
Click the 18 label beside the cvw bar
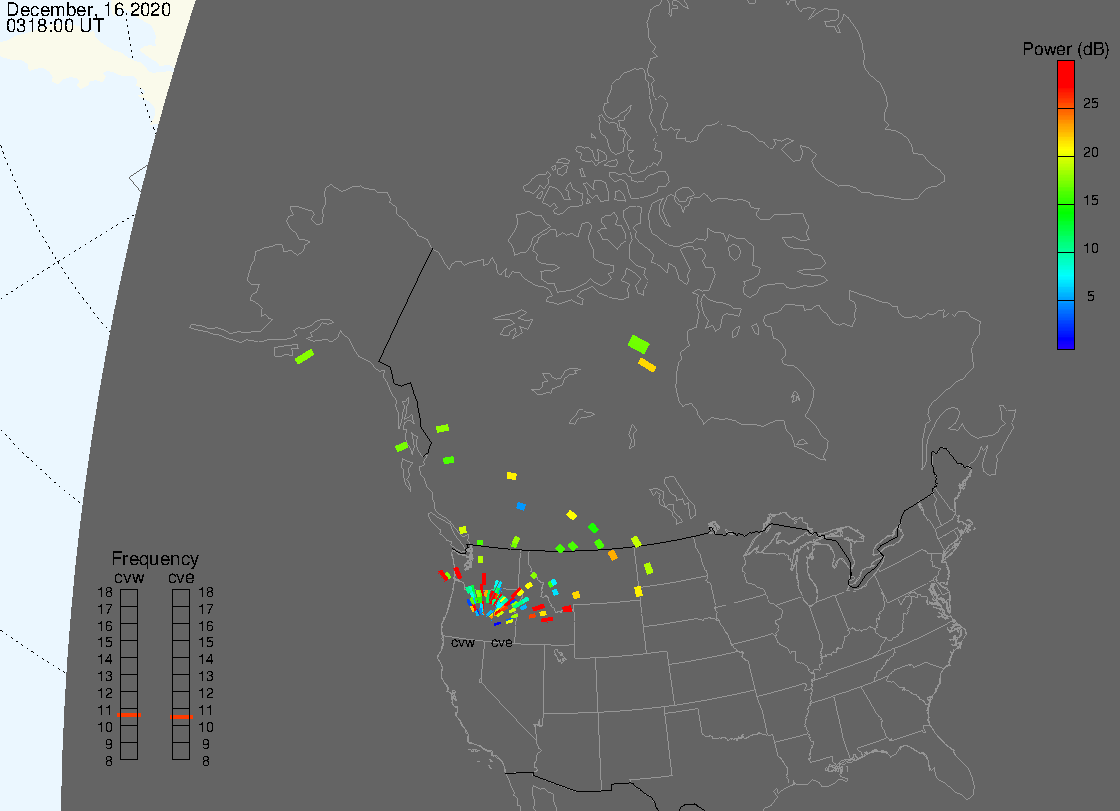coord(105,592)
